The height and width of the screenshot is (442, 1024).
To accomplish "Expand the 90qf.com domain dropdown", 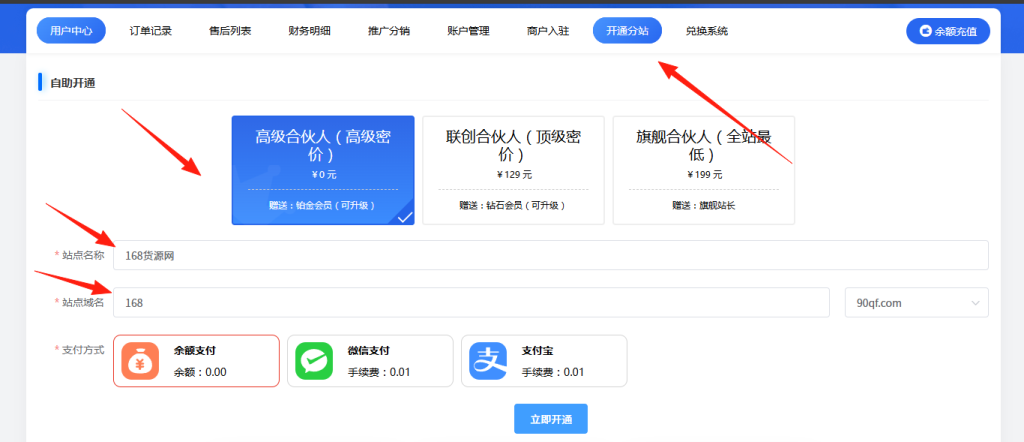I will [x=916, y=302].
